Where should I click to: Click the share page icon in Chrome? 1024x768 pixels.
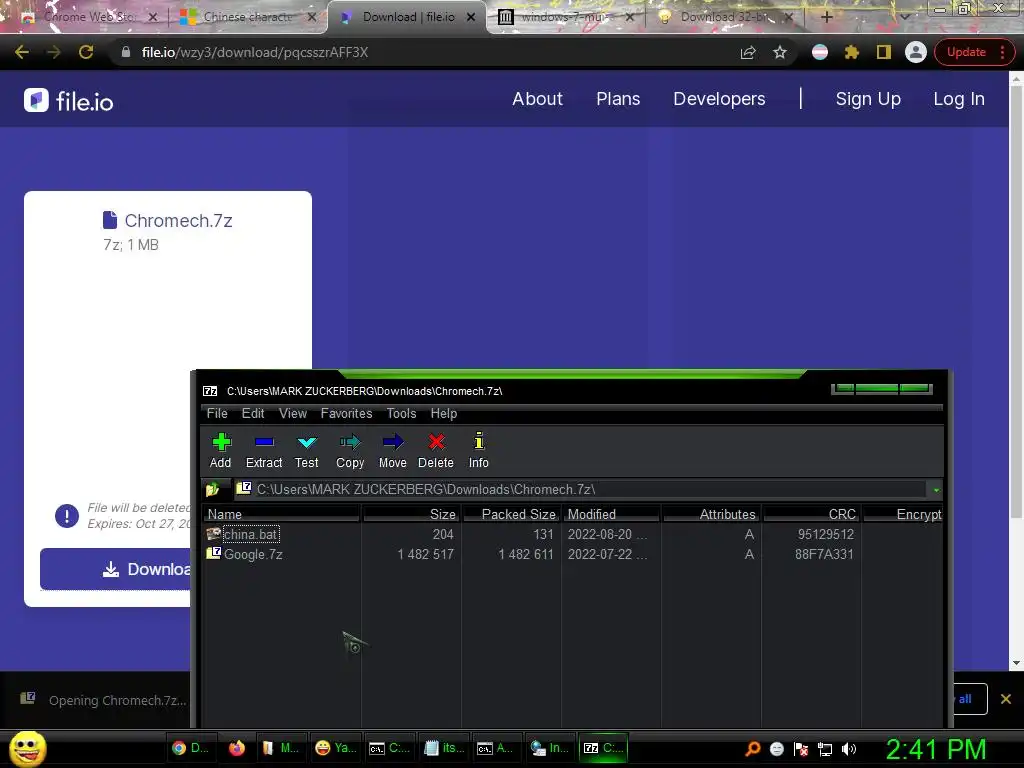[748, 53]
